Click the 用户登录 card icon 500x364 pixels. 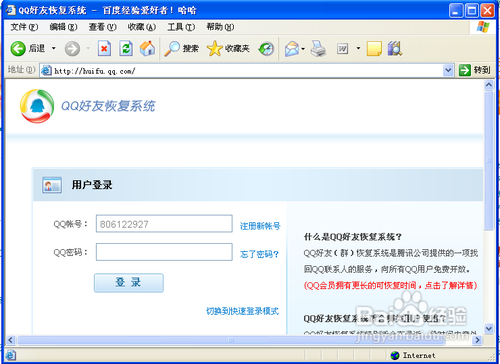52,185
